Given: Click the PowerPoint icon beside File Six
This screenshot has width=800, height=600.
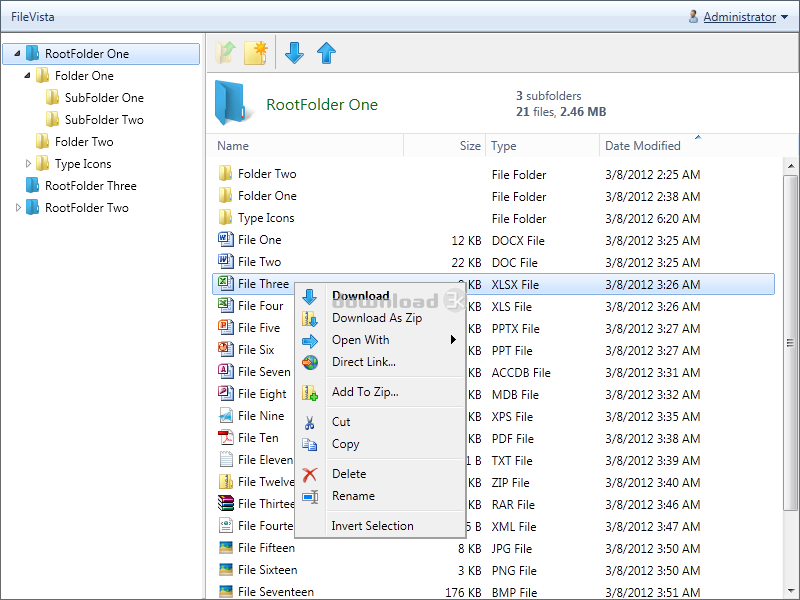Looking at the screenshot, I should point(226,349).
